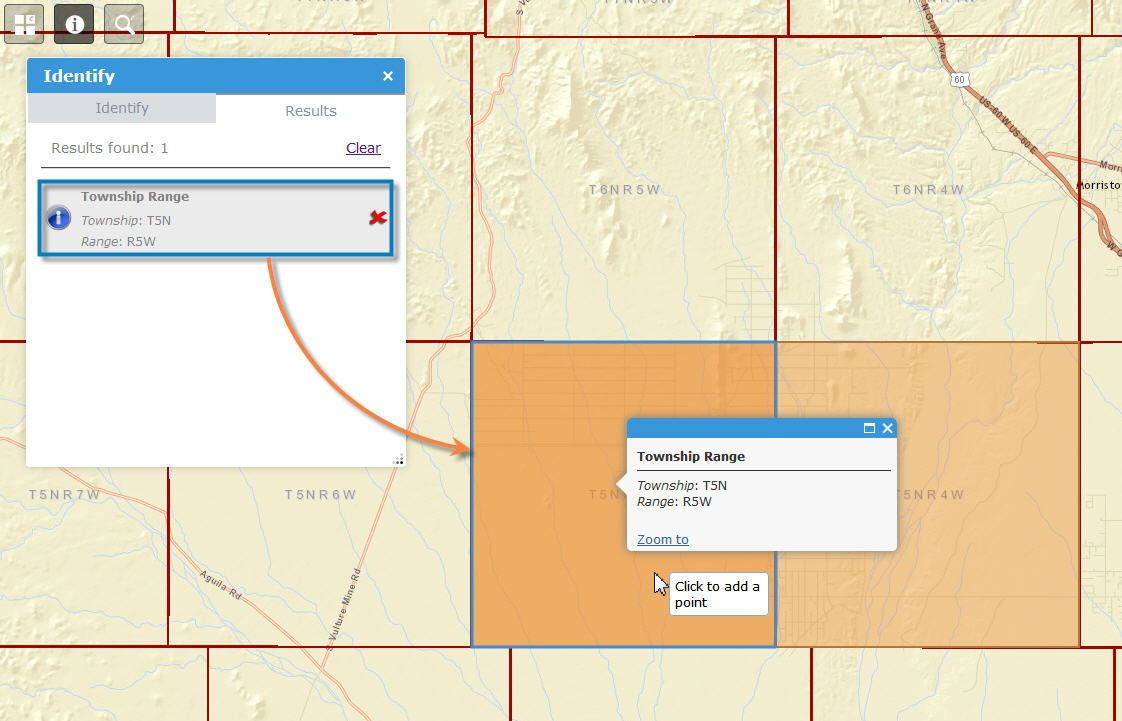Screen dimensions: 1122x721
Task: Click the Aguila Rd road label
Action: pyautogui.click(x=220, y=585)
